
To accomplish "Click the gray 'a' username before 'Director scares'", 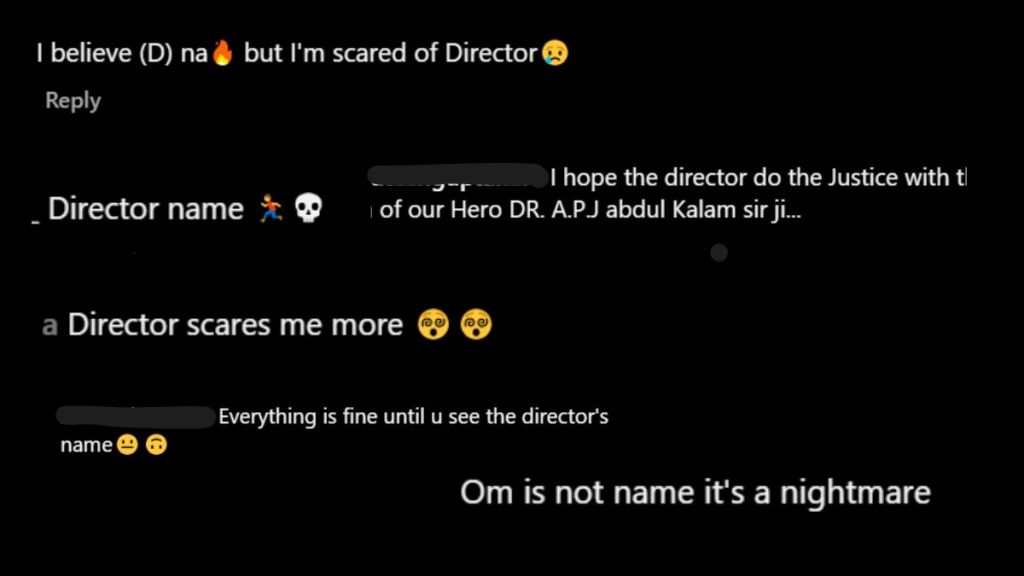I will pos(50,325).
